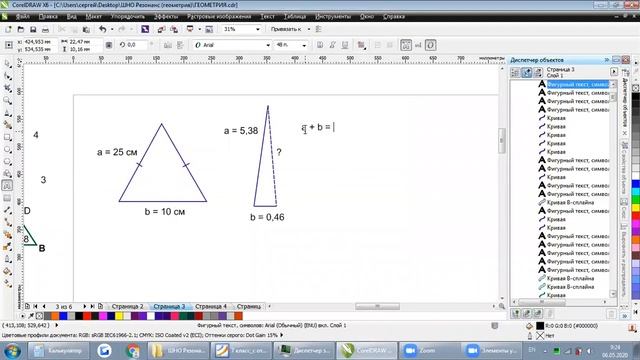
Task: Open the Application launcher icon
Action: pos(190,29)
